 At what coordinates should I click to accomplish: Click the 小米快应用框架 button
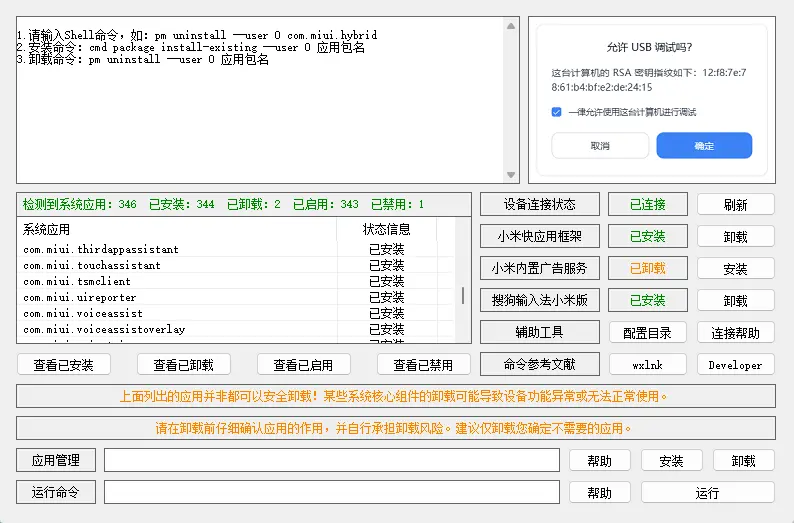coord(540,236)
